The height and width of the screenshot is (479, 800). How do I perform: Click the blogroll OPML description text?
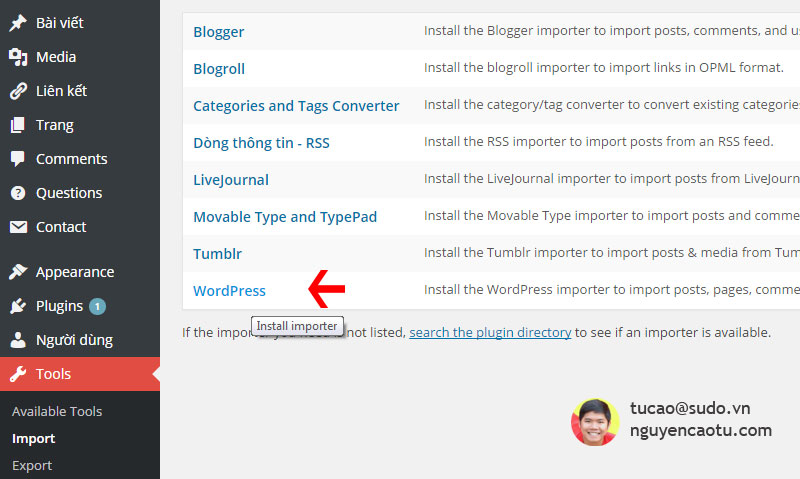click(x=604, y=67)
